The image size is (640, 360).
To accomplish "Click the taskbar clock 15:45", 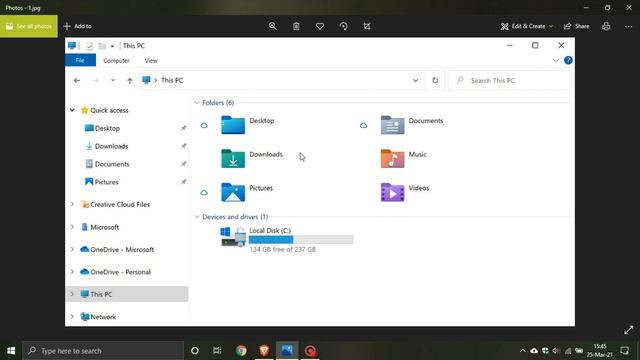I will click(600, 351).
